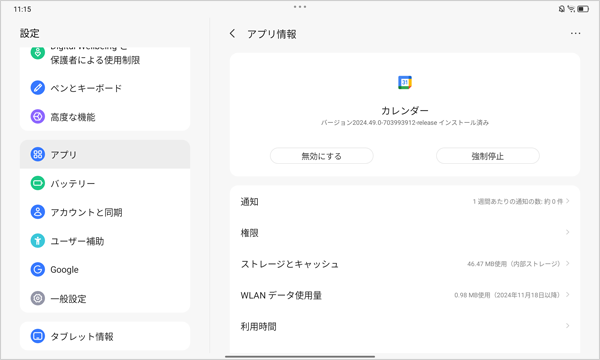Tap the カレンダー app name
The image size is (600, 360).
point(405,111)
